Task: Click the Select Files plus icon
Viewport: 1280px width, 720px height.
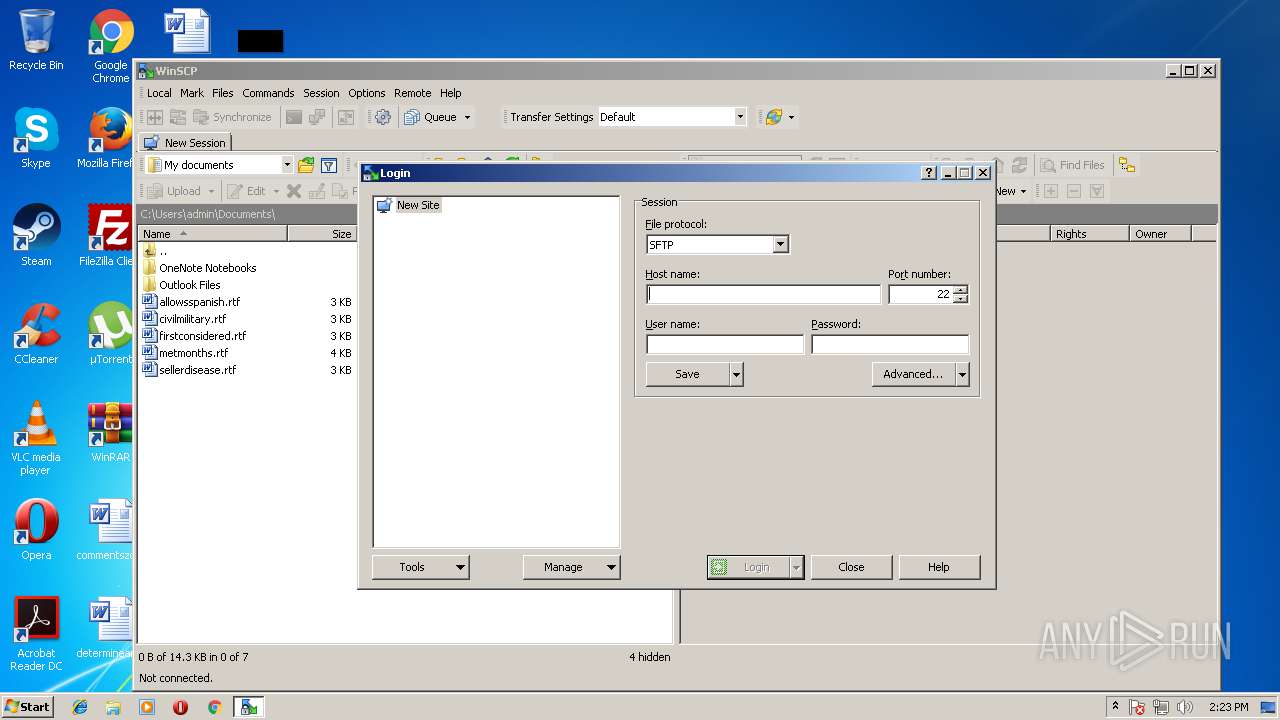Action: pyautogui.click(x=1051, y=191)
